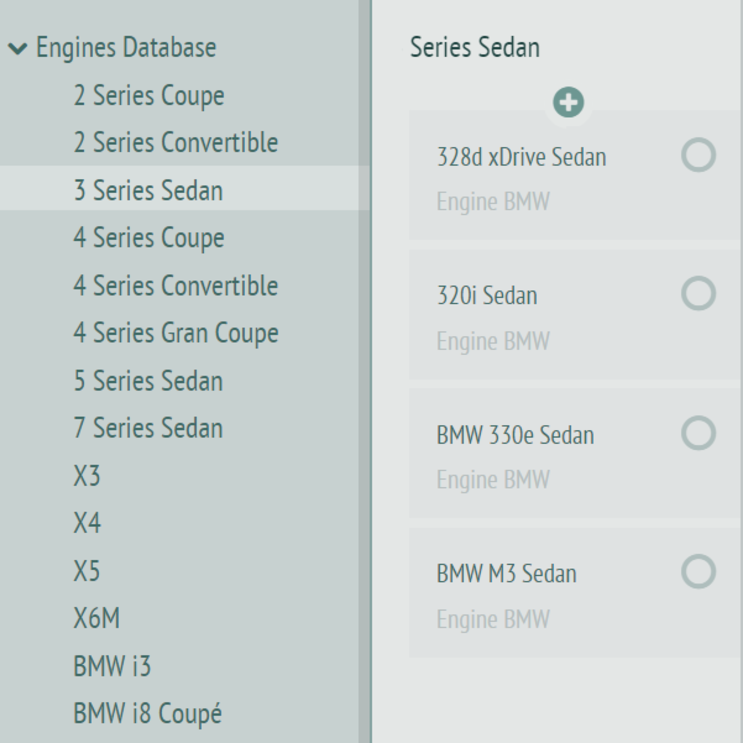Open the BMW M3 Sedan card
Screen dimensions: 743x743
[506, 574]
